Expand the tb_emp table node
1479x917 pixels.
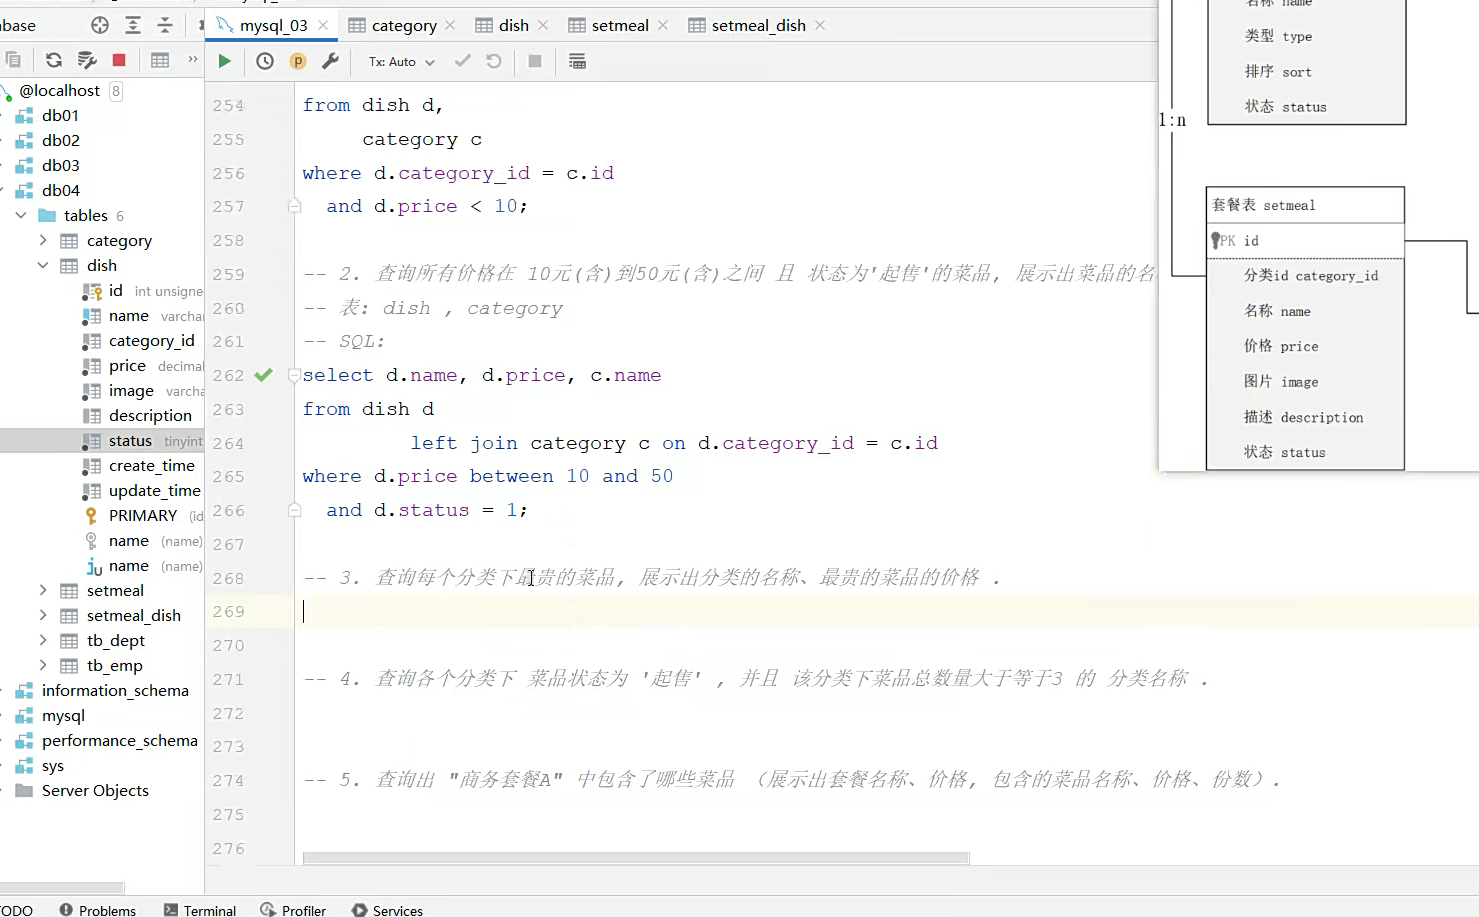point(43,665)
